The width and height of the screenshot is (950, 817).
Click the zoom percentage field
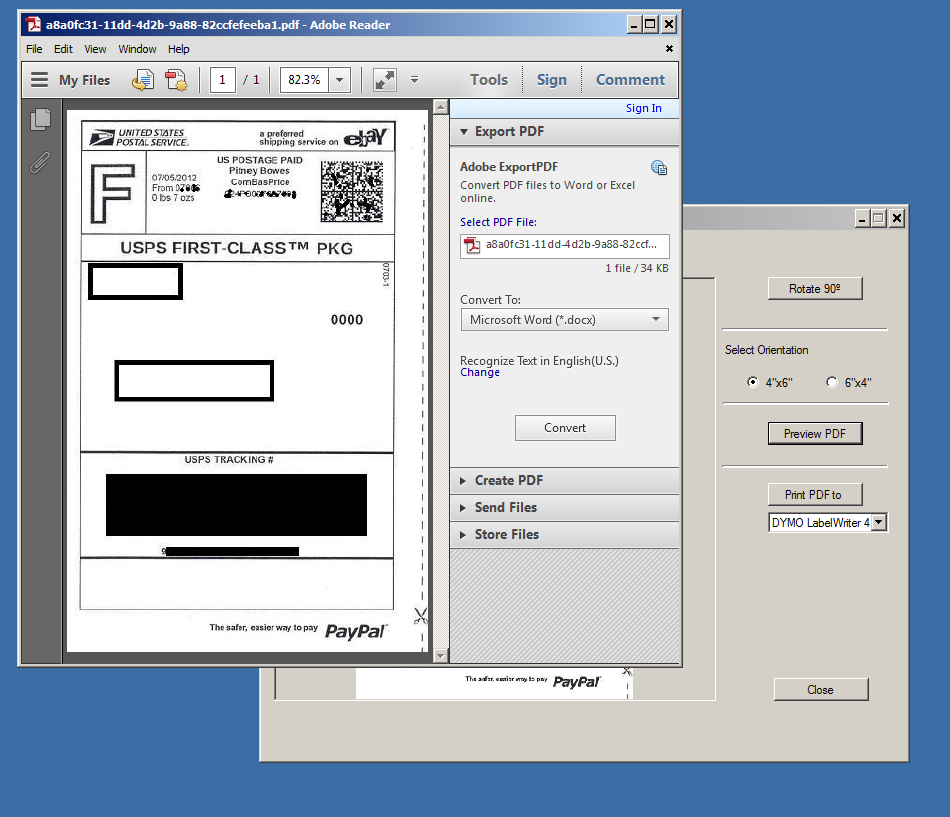[304, 80]
